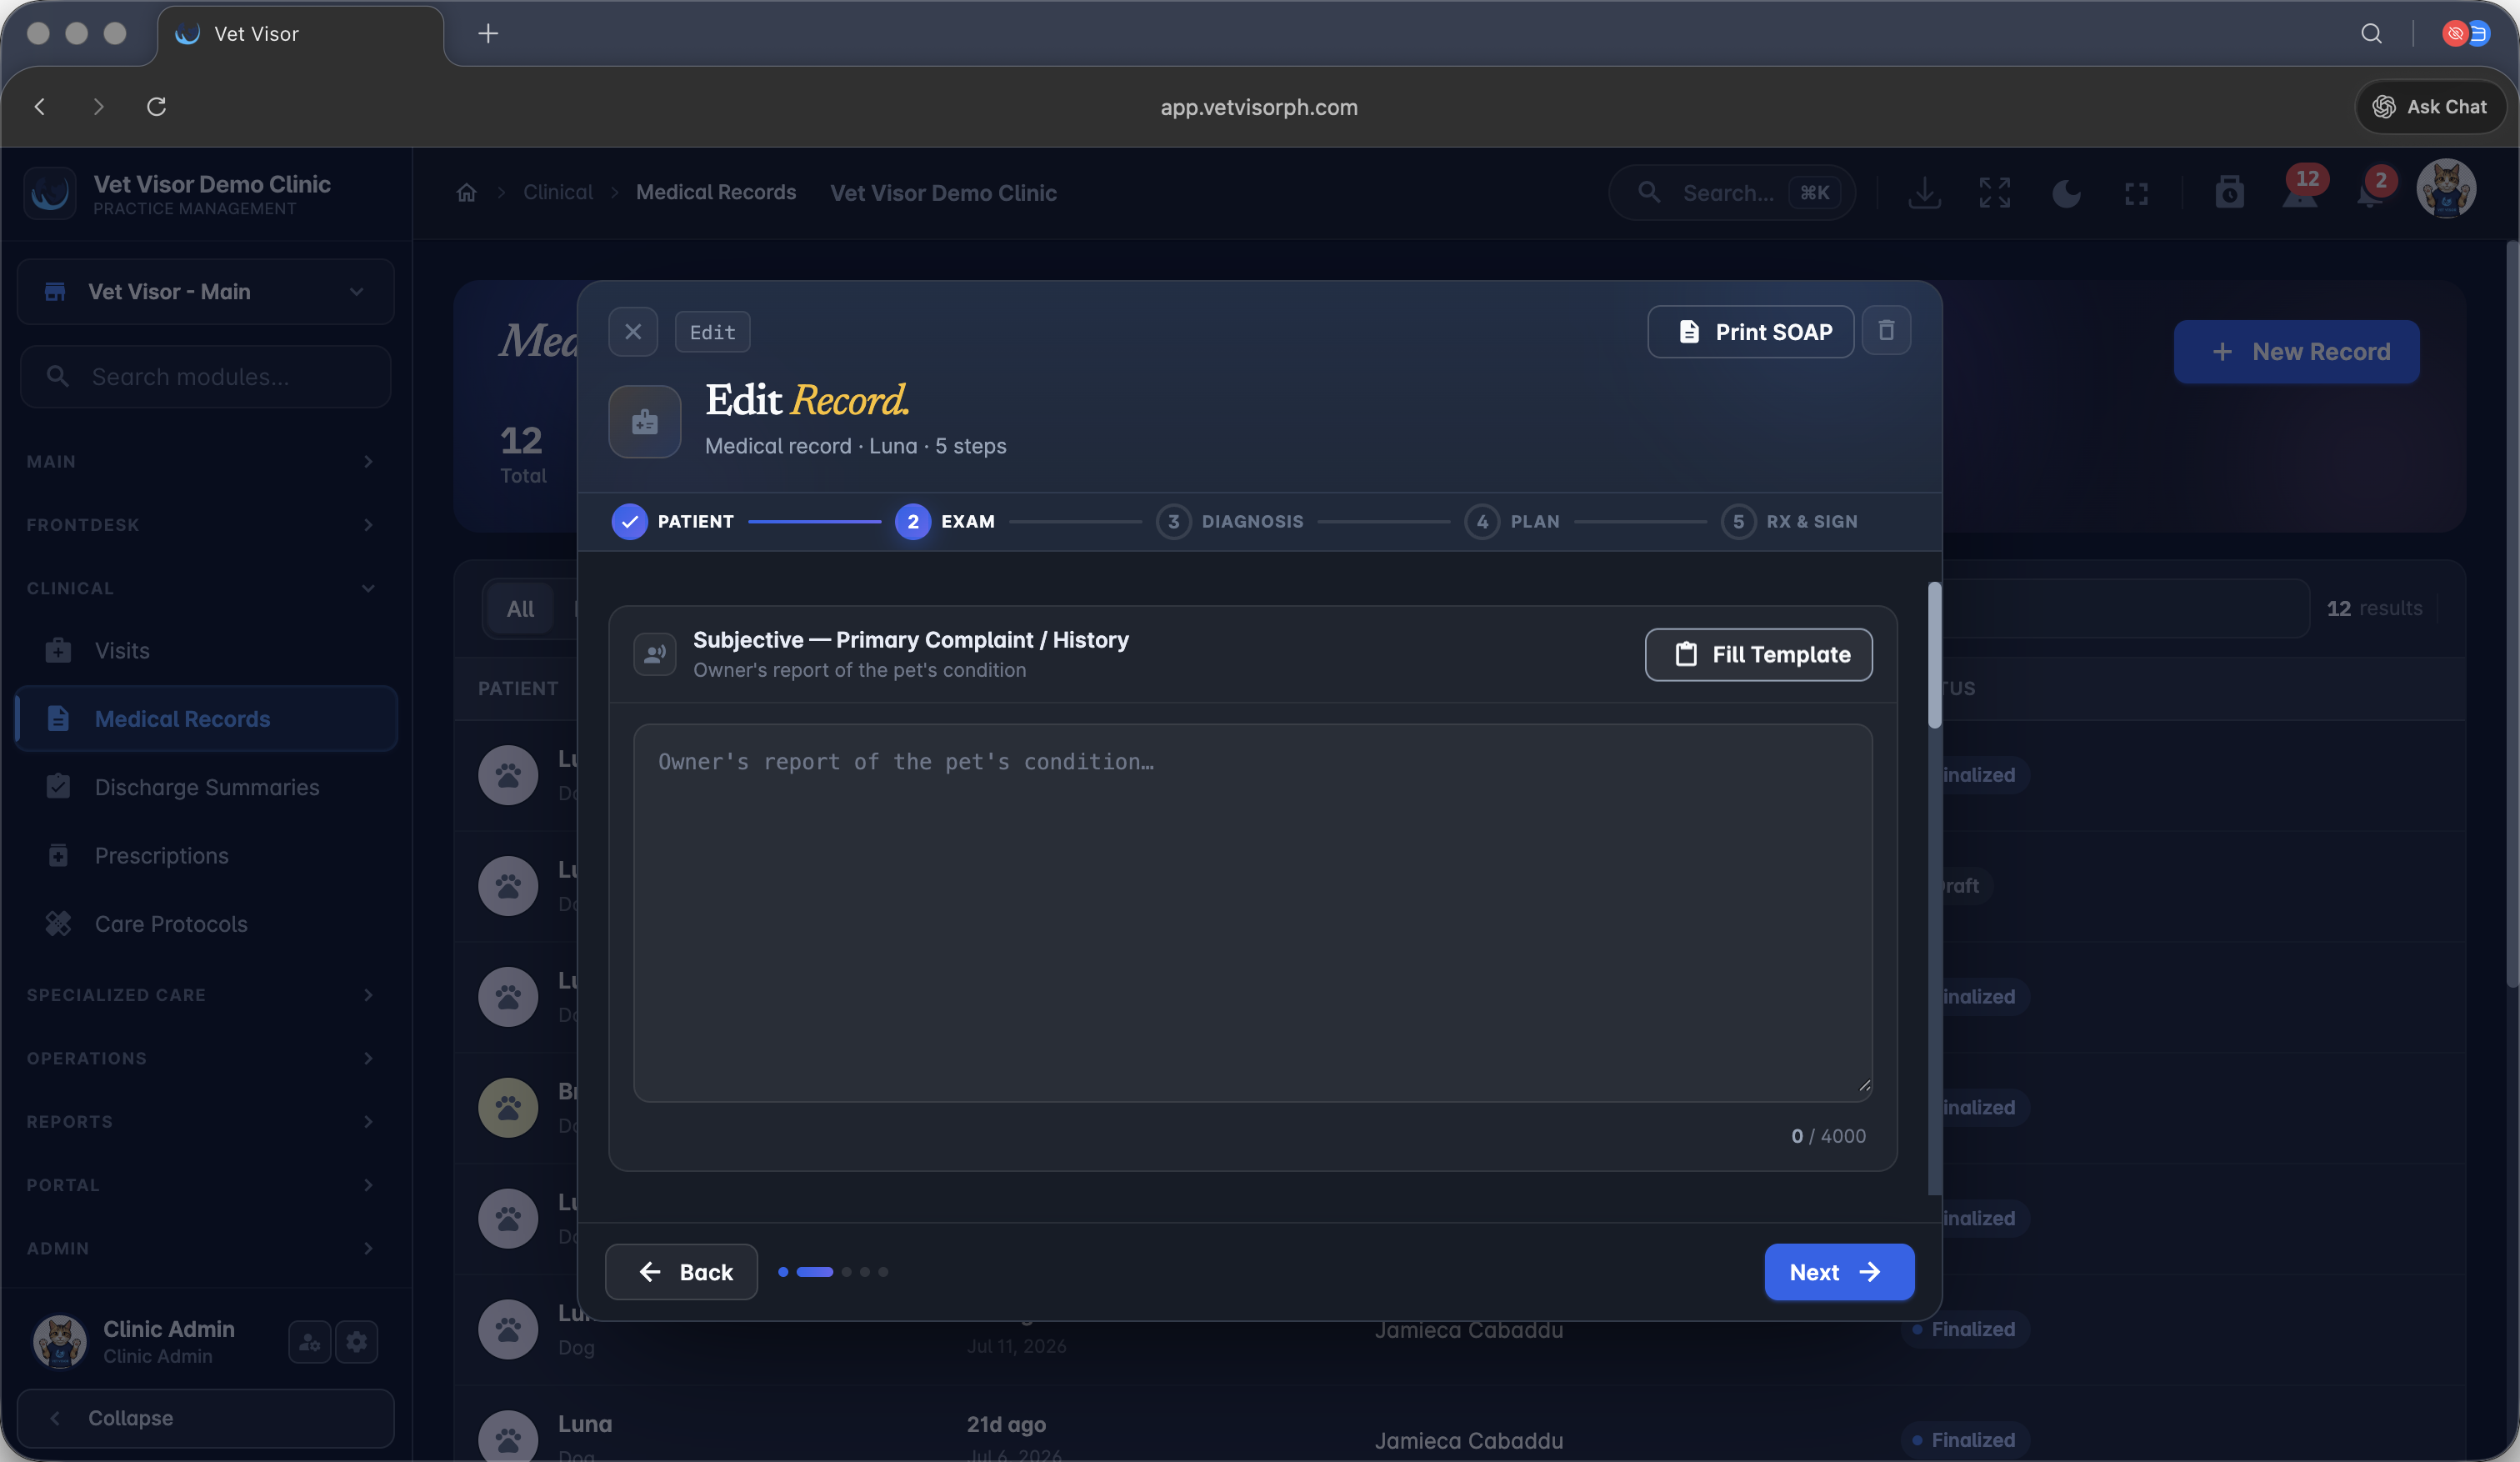Image resolution: width=2520 pixels, height=1462 pixels.
Task: Jump to the Patient step
Action: click(673, 522)
